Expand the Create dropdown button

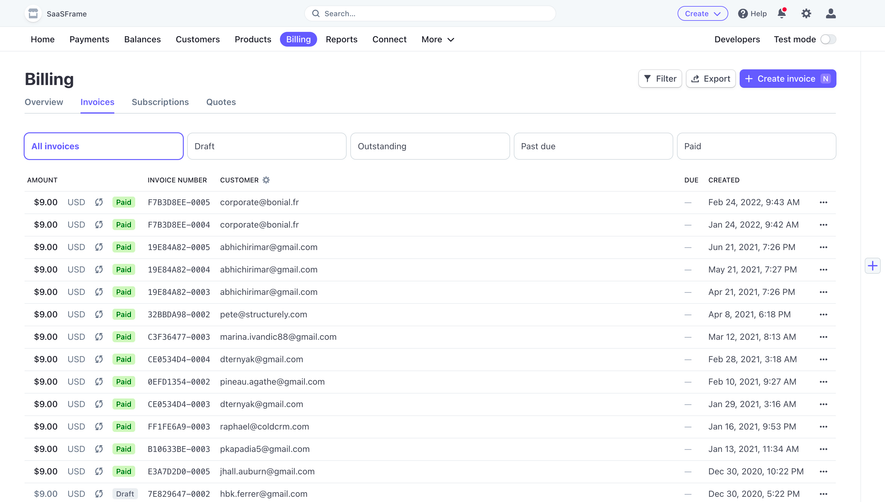[x=702, y=14]
